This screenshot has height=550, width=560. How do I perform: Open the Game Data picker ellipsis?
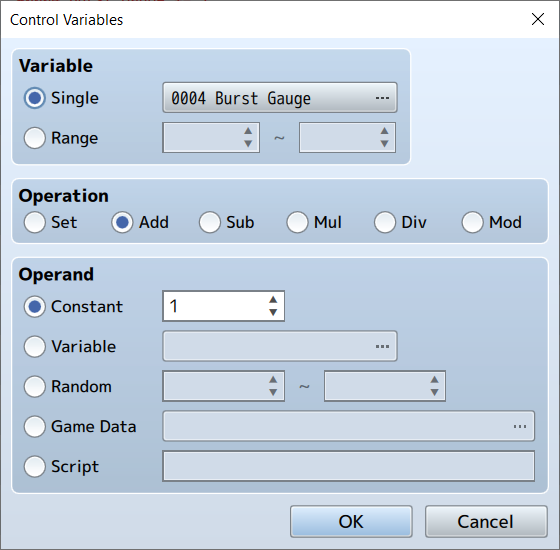(x=520, y=426)
